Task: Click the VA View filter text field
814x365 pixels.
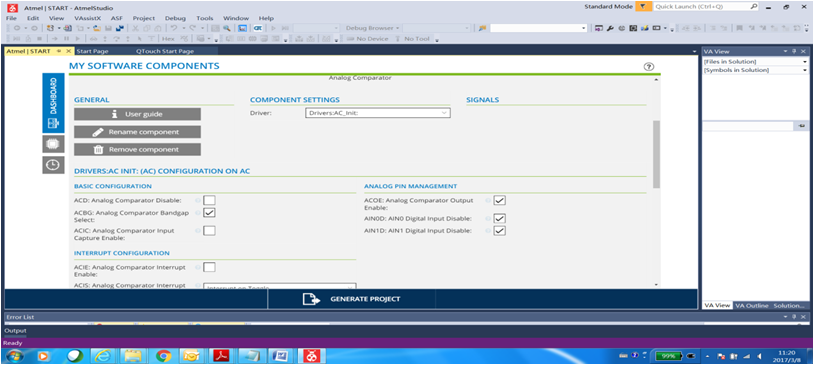Action: [x=749, y=126]
